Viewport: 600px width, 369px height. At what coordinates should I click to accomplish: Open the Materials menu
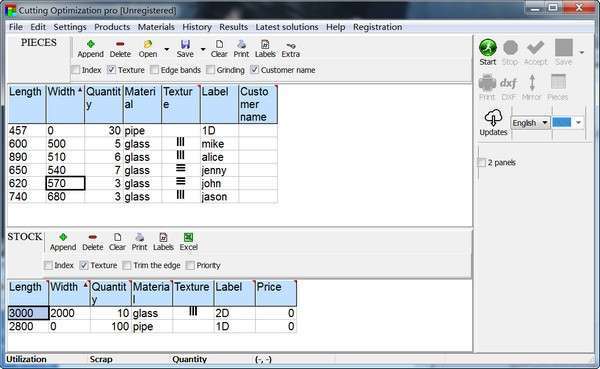156,27
